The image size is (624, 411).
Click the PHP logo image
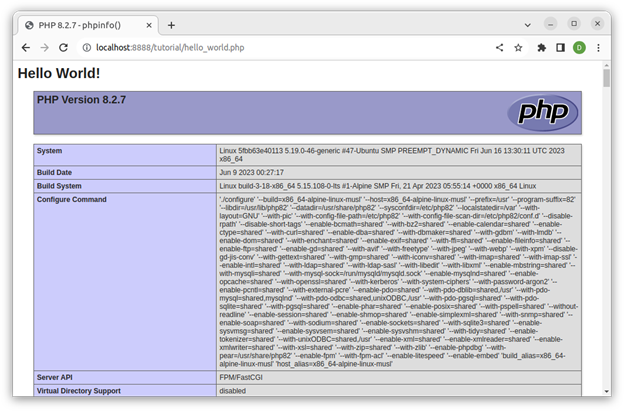[541, 112]
